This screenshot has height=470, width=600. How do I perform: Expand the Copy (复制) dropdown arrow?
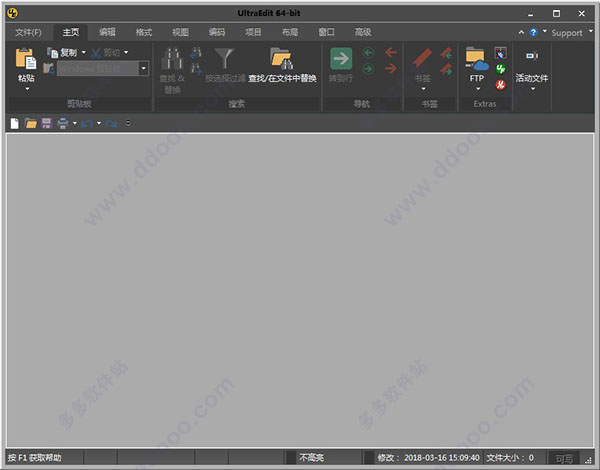pyautogui.click(x=83, y=52)
